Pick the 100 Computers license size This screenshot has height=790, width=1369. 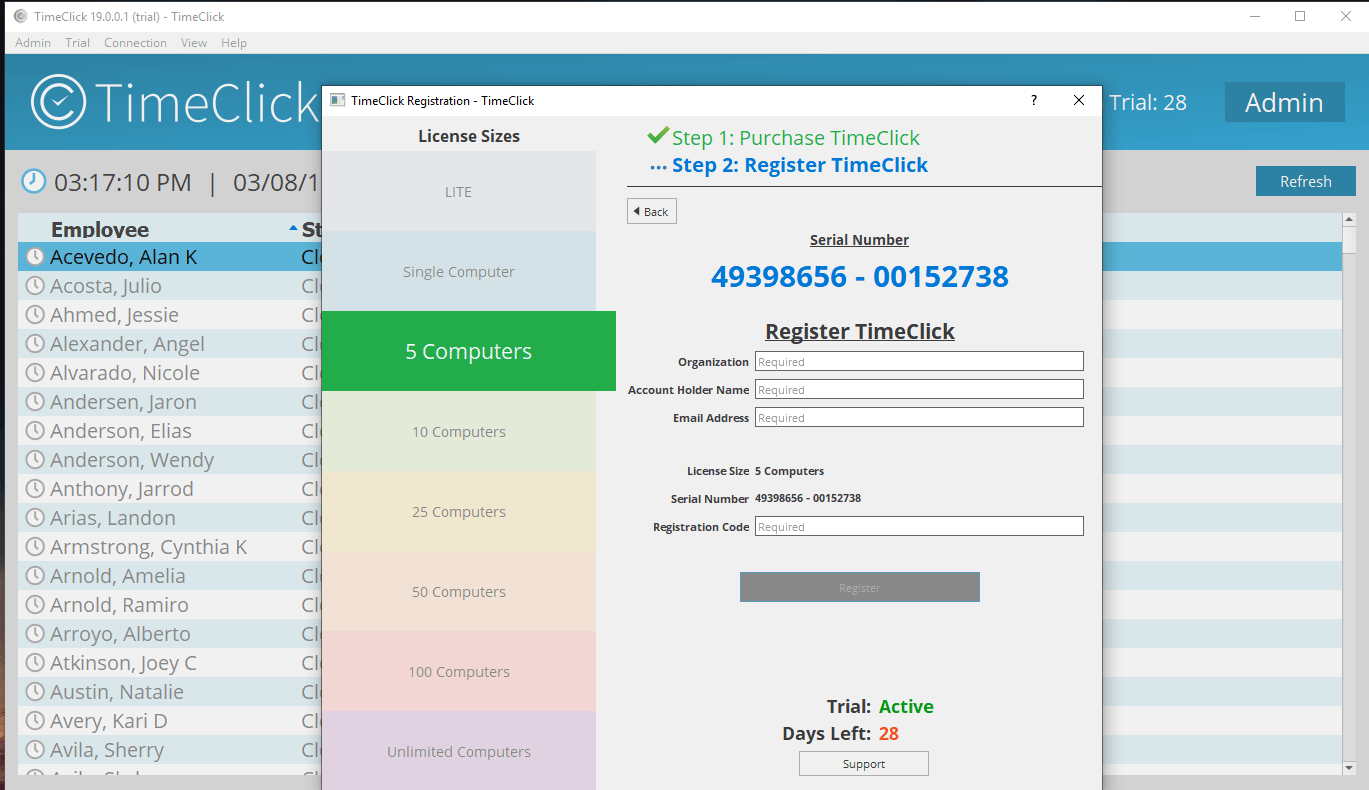(459, 672)
